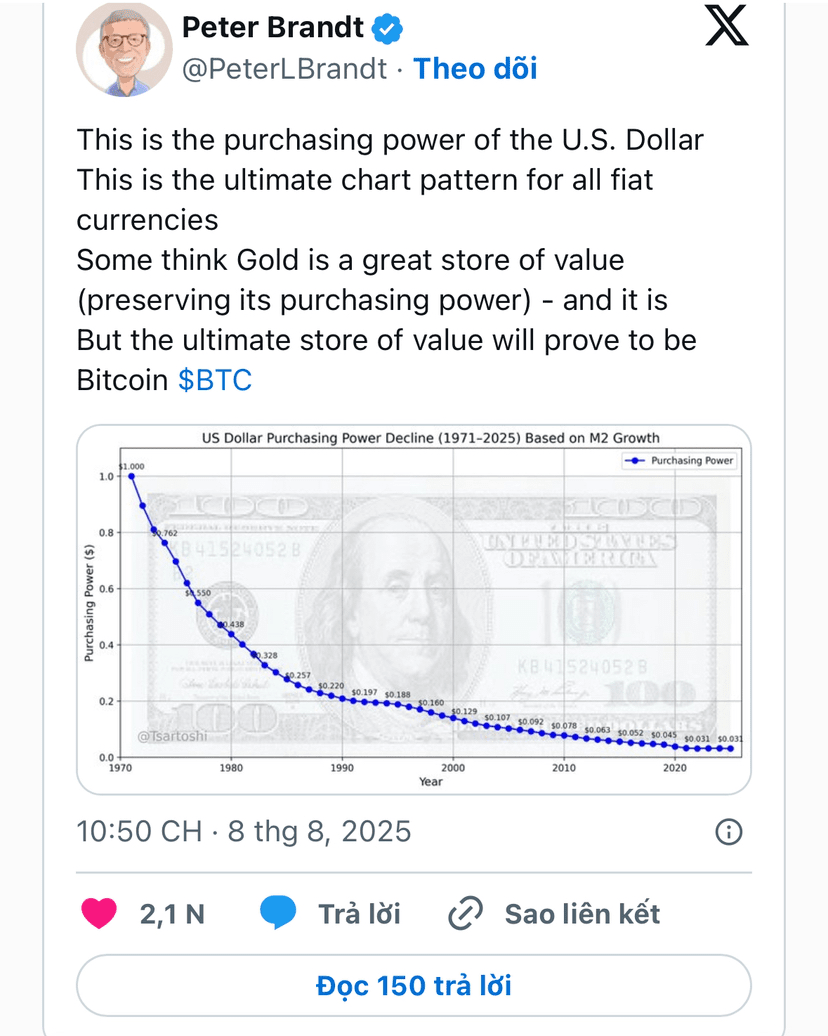Click Sao liên kết copy link text
The height and width of the screenshot is (1036, 828).
click(x=582, y=914)
